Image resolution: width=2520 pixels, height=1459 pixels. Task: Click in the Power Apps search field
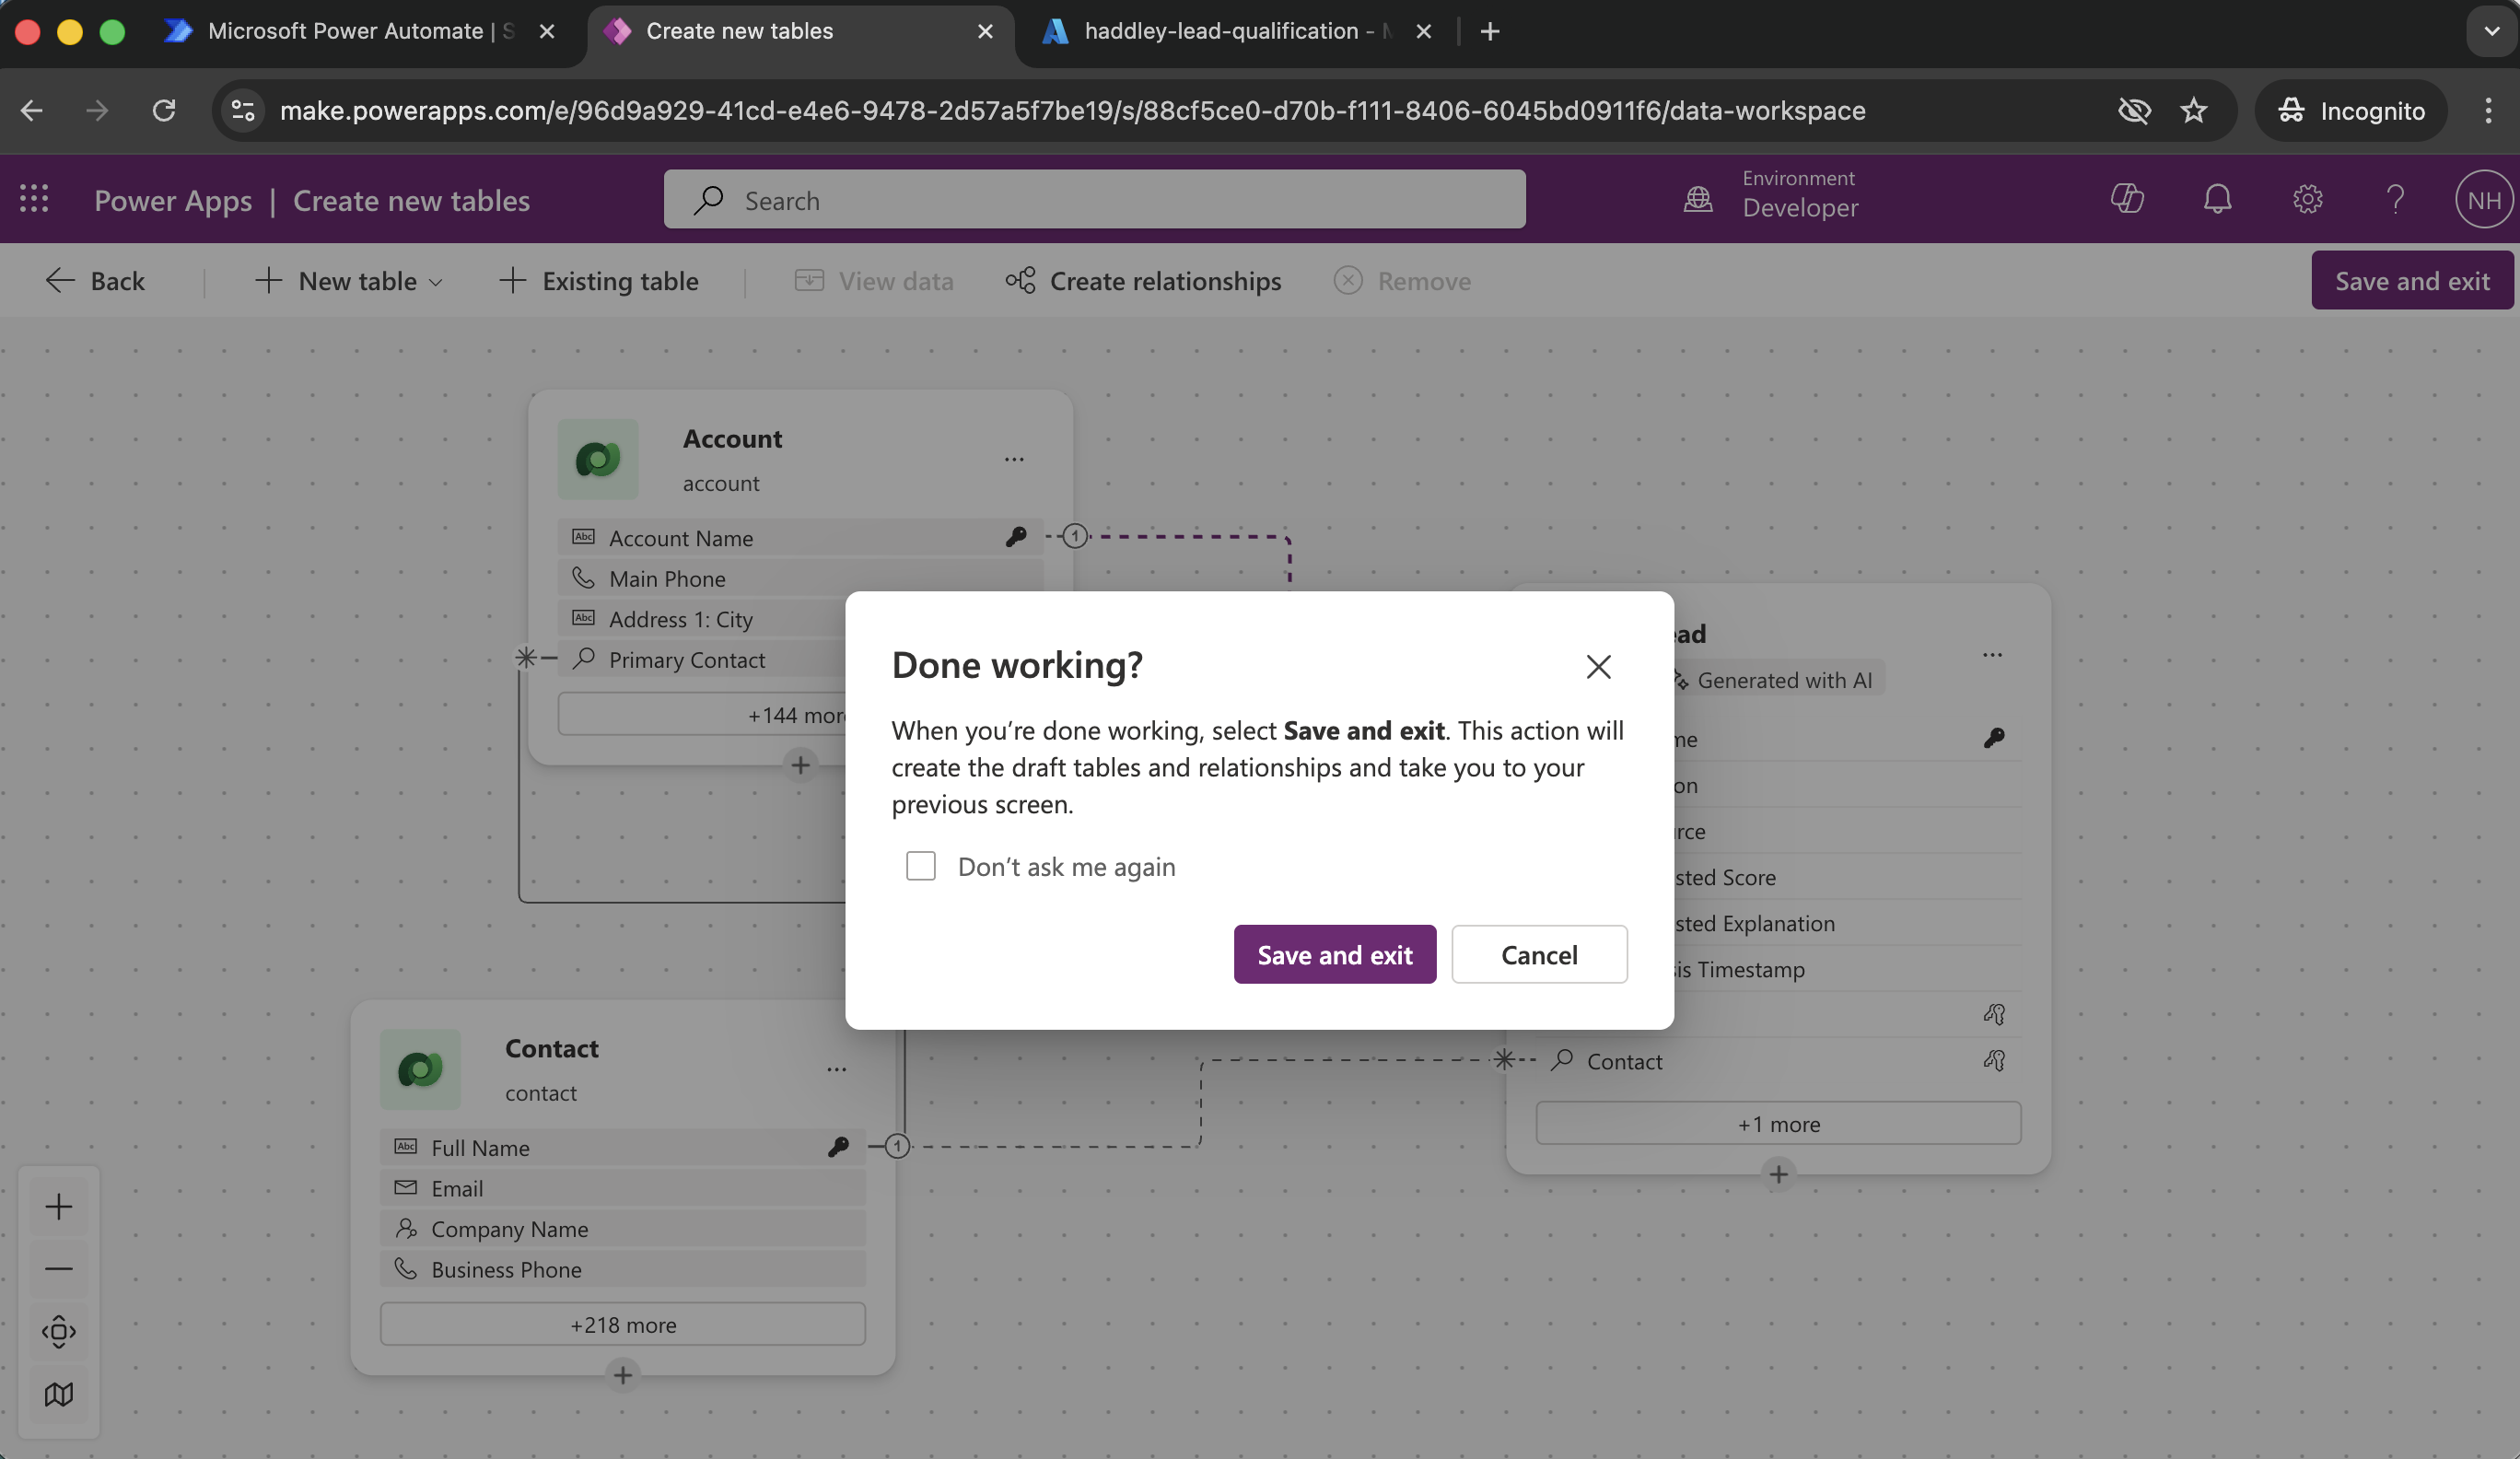point(1095,200)
